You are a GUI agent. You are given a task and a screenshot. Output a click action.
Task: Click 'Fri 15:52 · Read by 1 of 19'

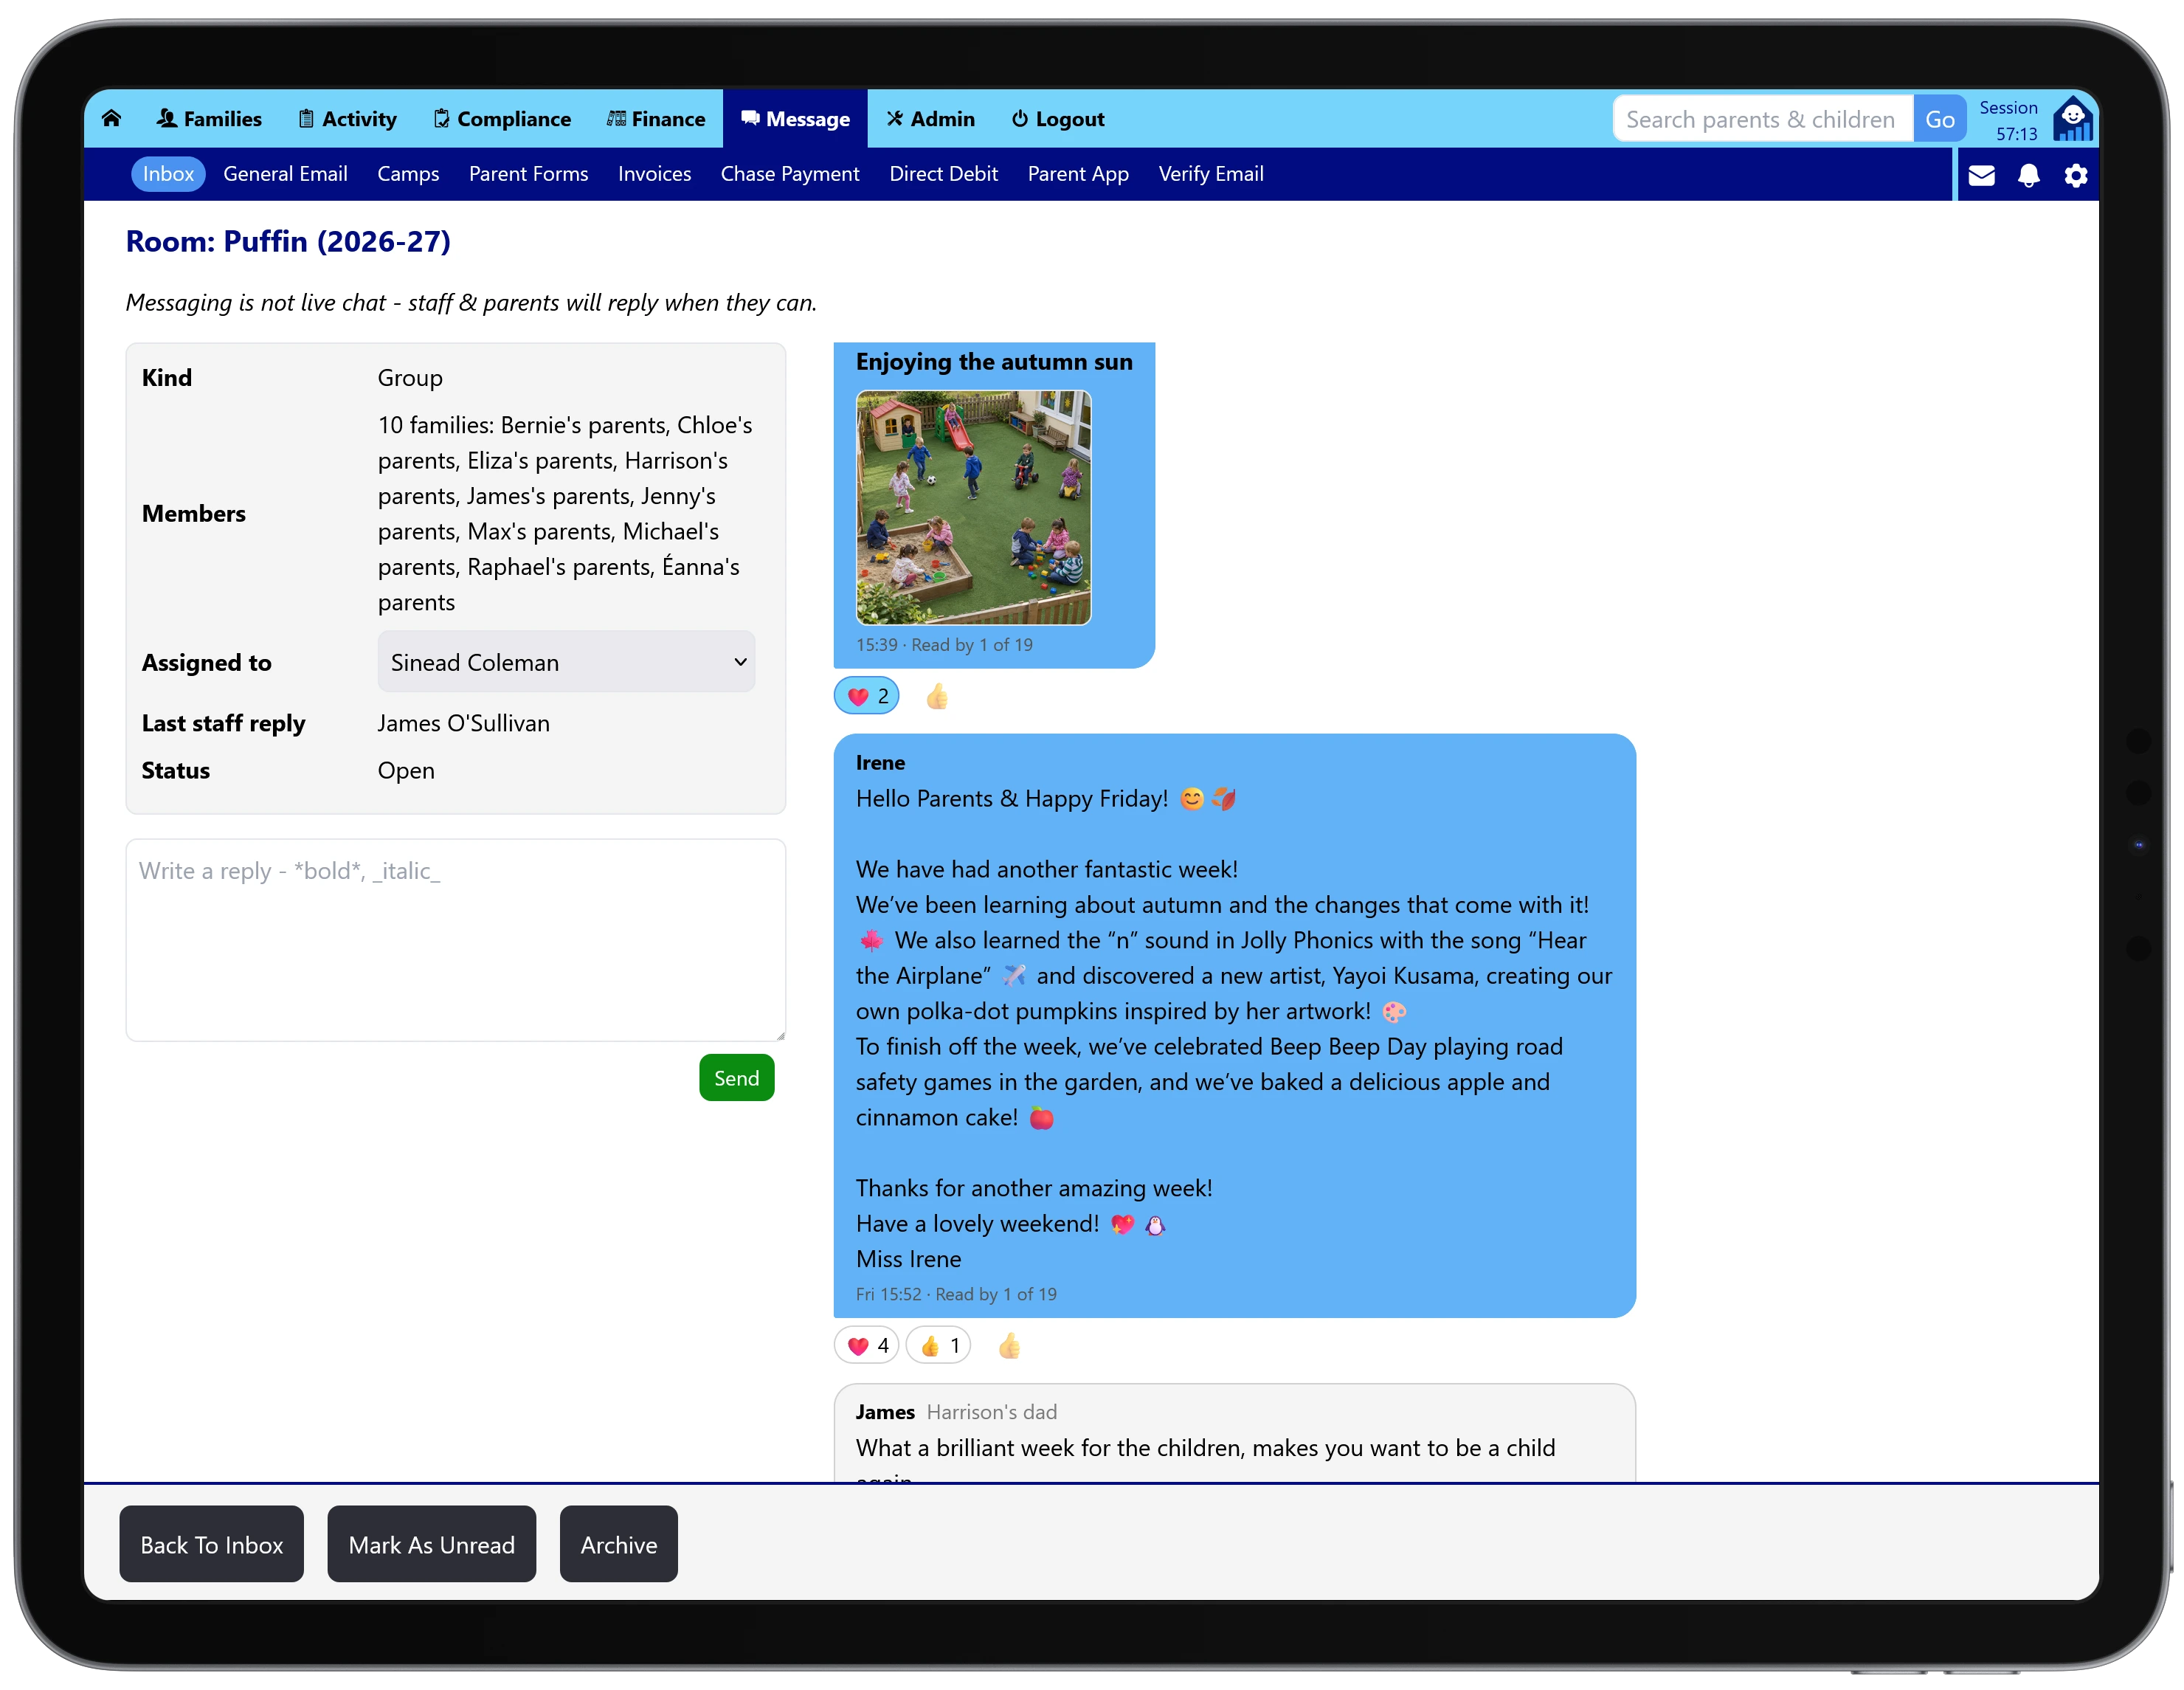point(956,1294)
